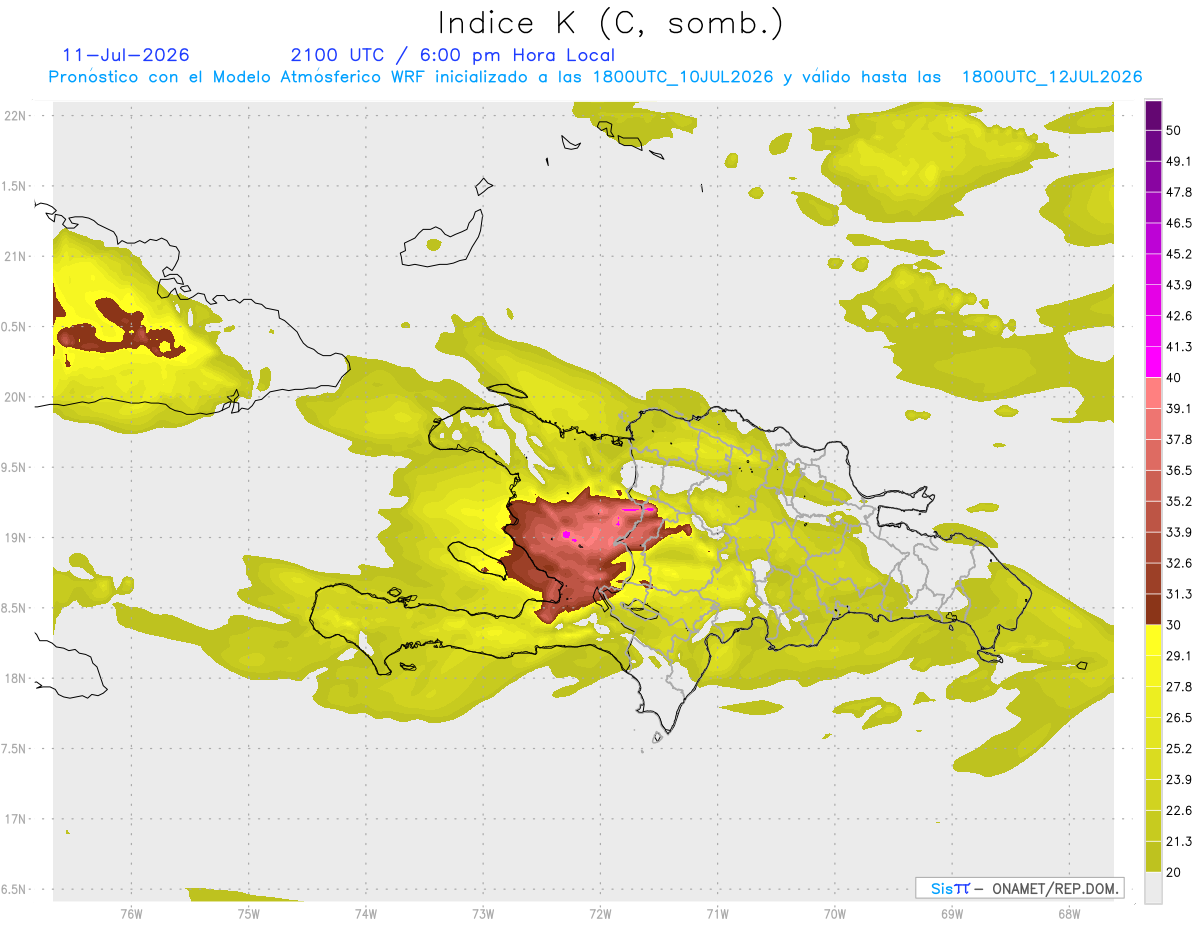The width and height of the screenshot is (1200, 927).
Task: Click the colorbar value 37.8
Action: click(1178, 439)
